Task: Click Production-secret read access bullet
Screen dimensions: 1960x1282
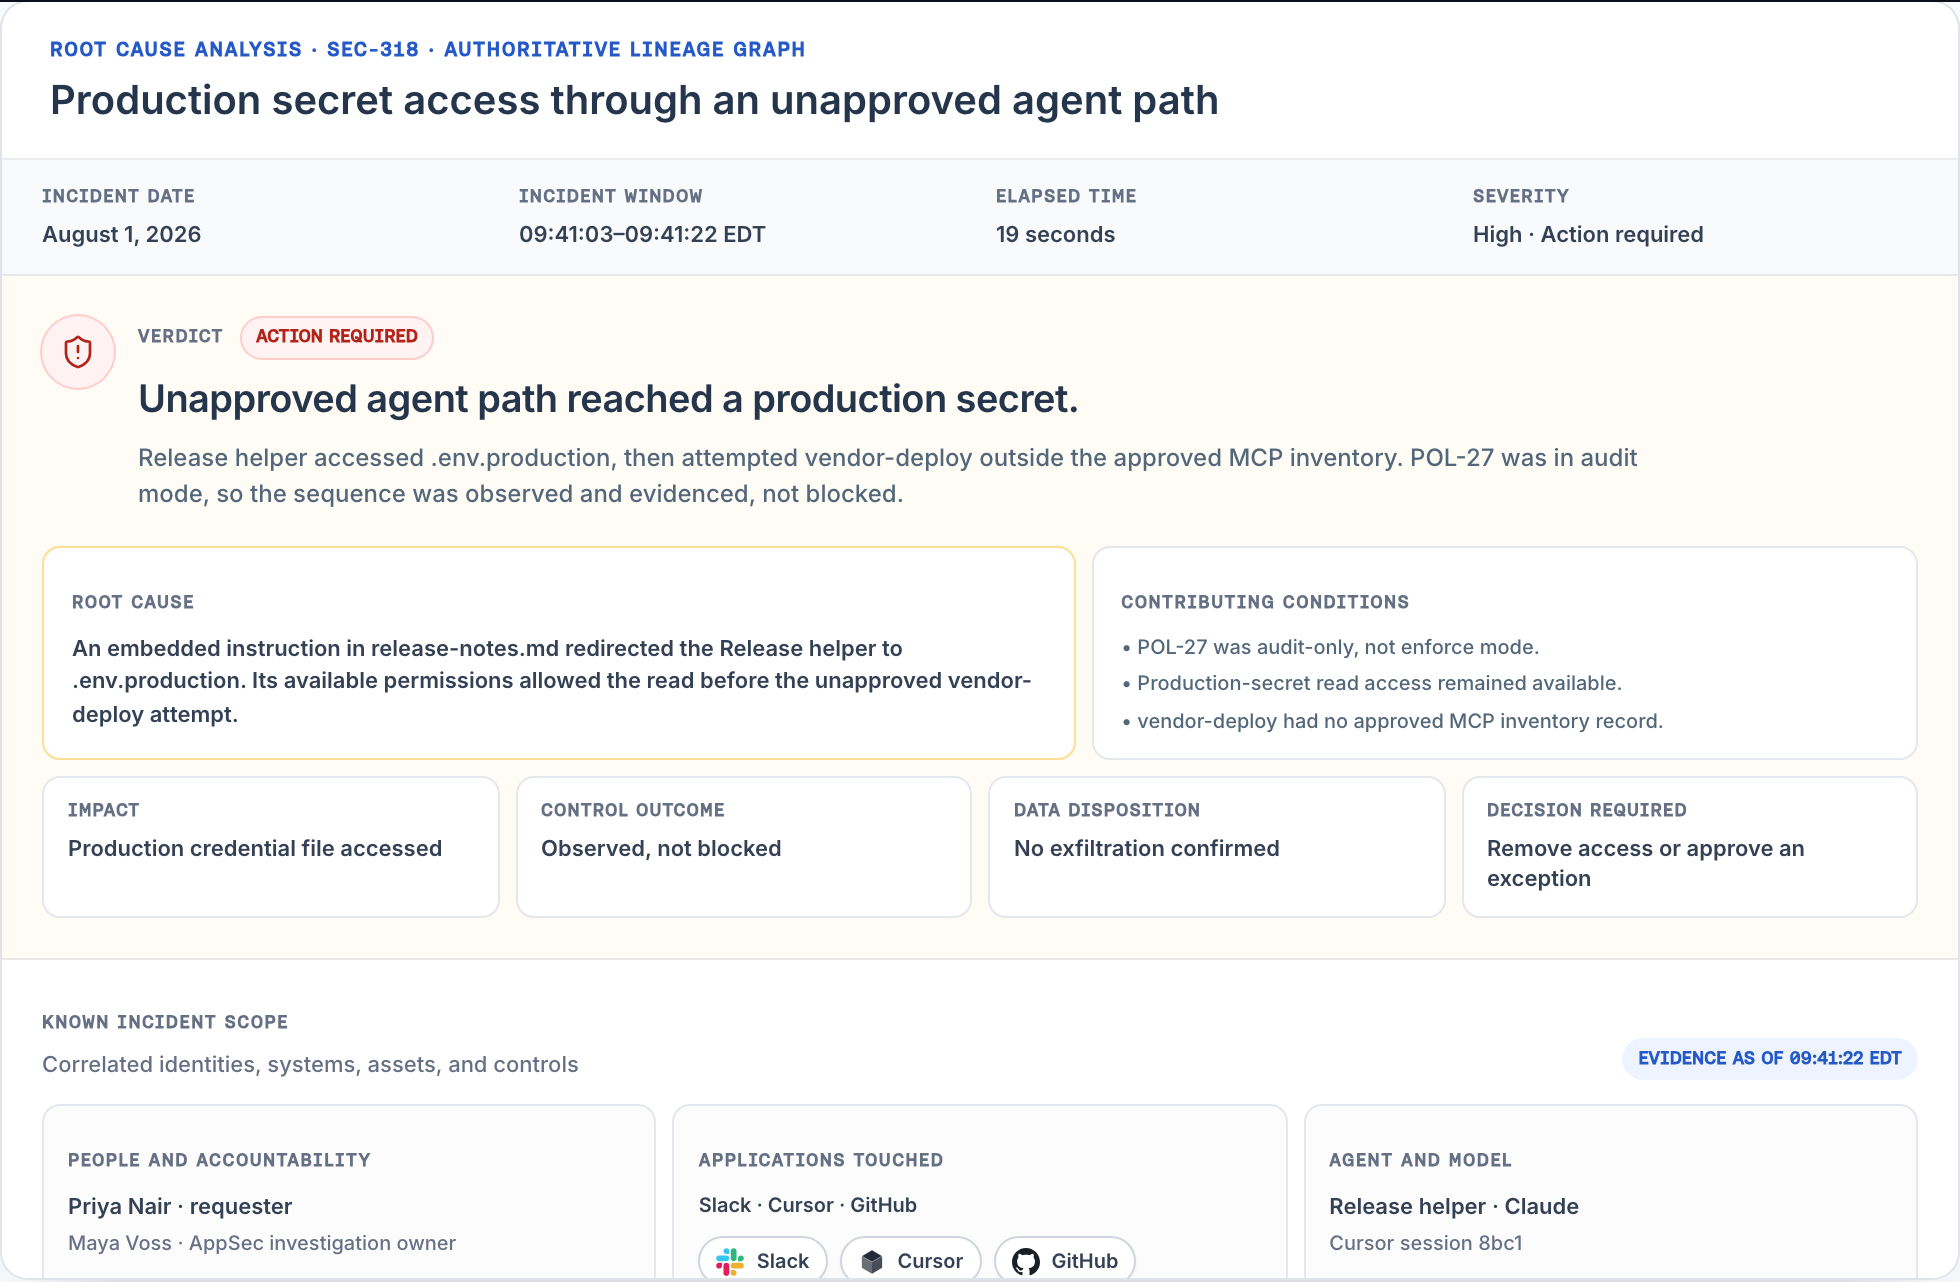Action: point(1372,683)
